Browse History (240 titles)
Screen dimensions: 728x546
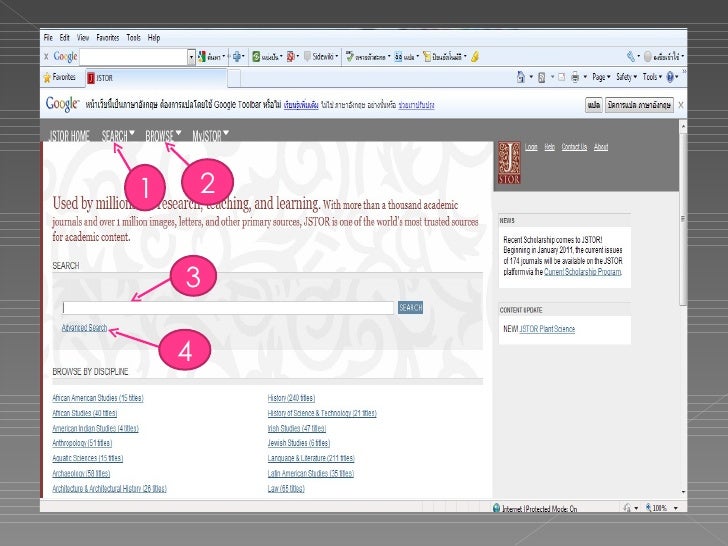291,398
